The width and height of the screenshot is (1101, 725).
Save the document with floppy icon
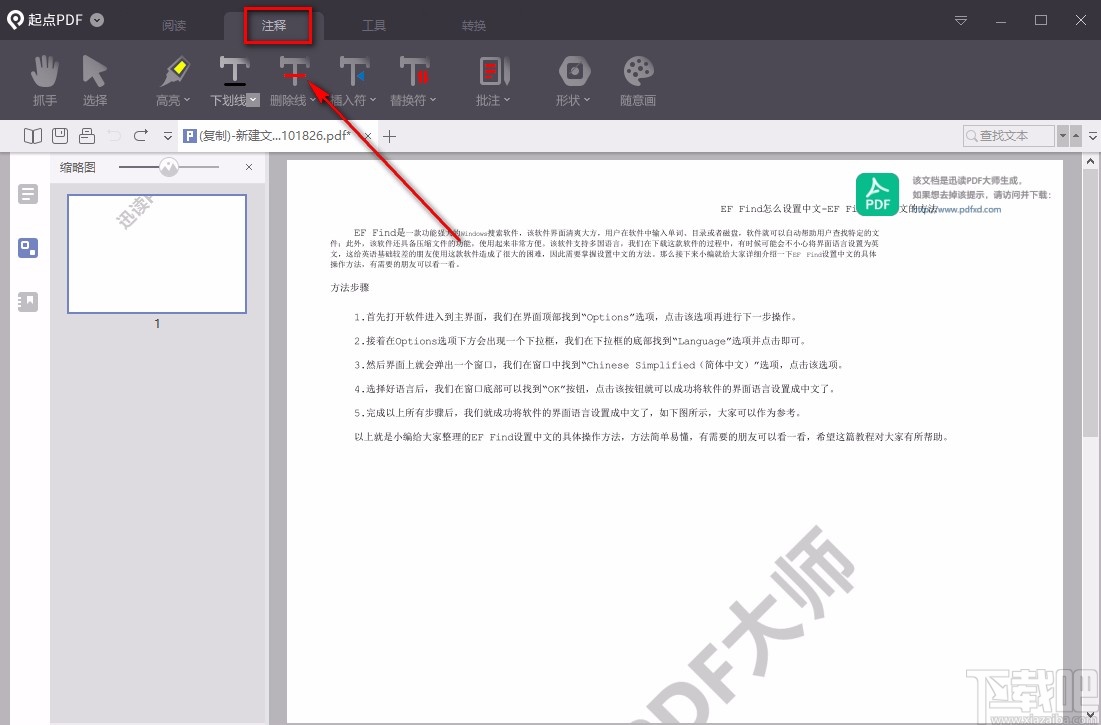click(x=60, y=135)
